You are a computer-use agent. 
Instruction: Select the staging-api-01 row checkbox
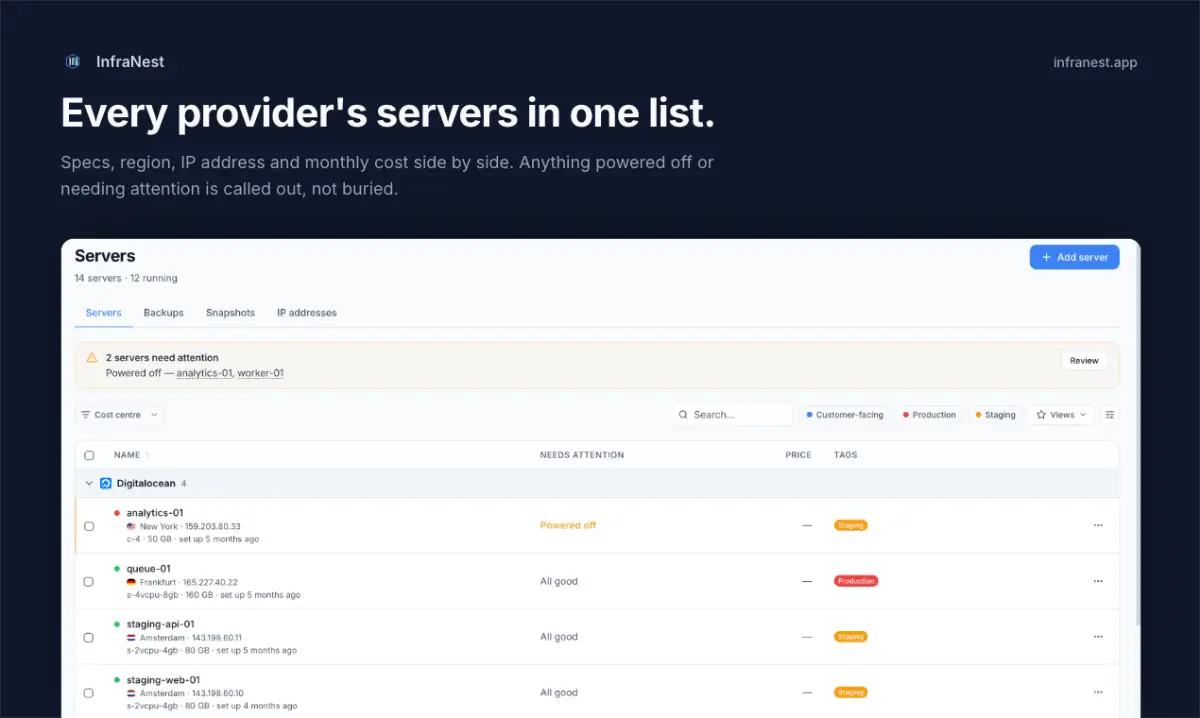click(x=89, y=637)
